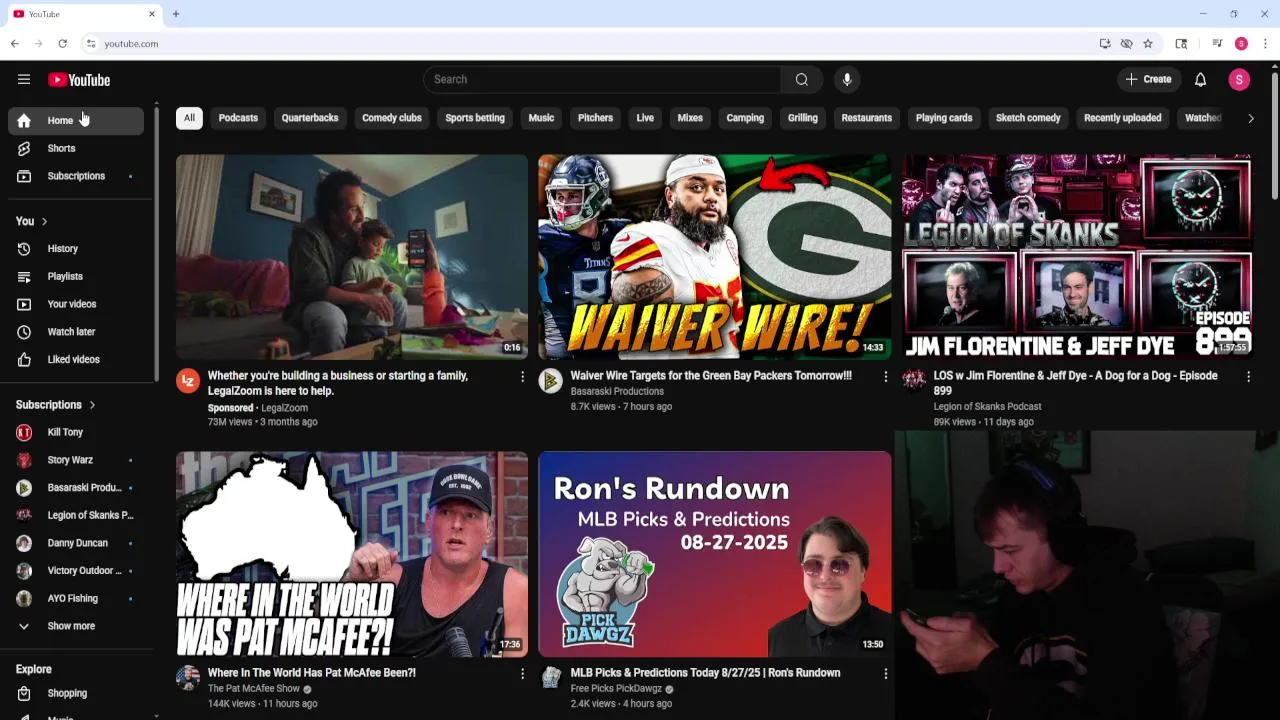Click the YouTube logo
1280x720 pixels.
click(79, 80)
